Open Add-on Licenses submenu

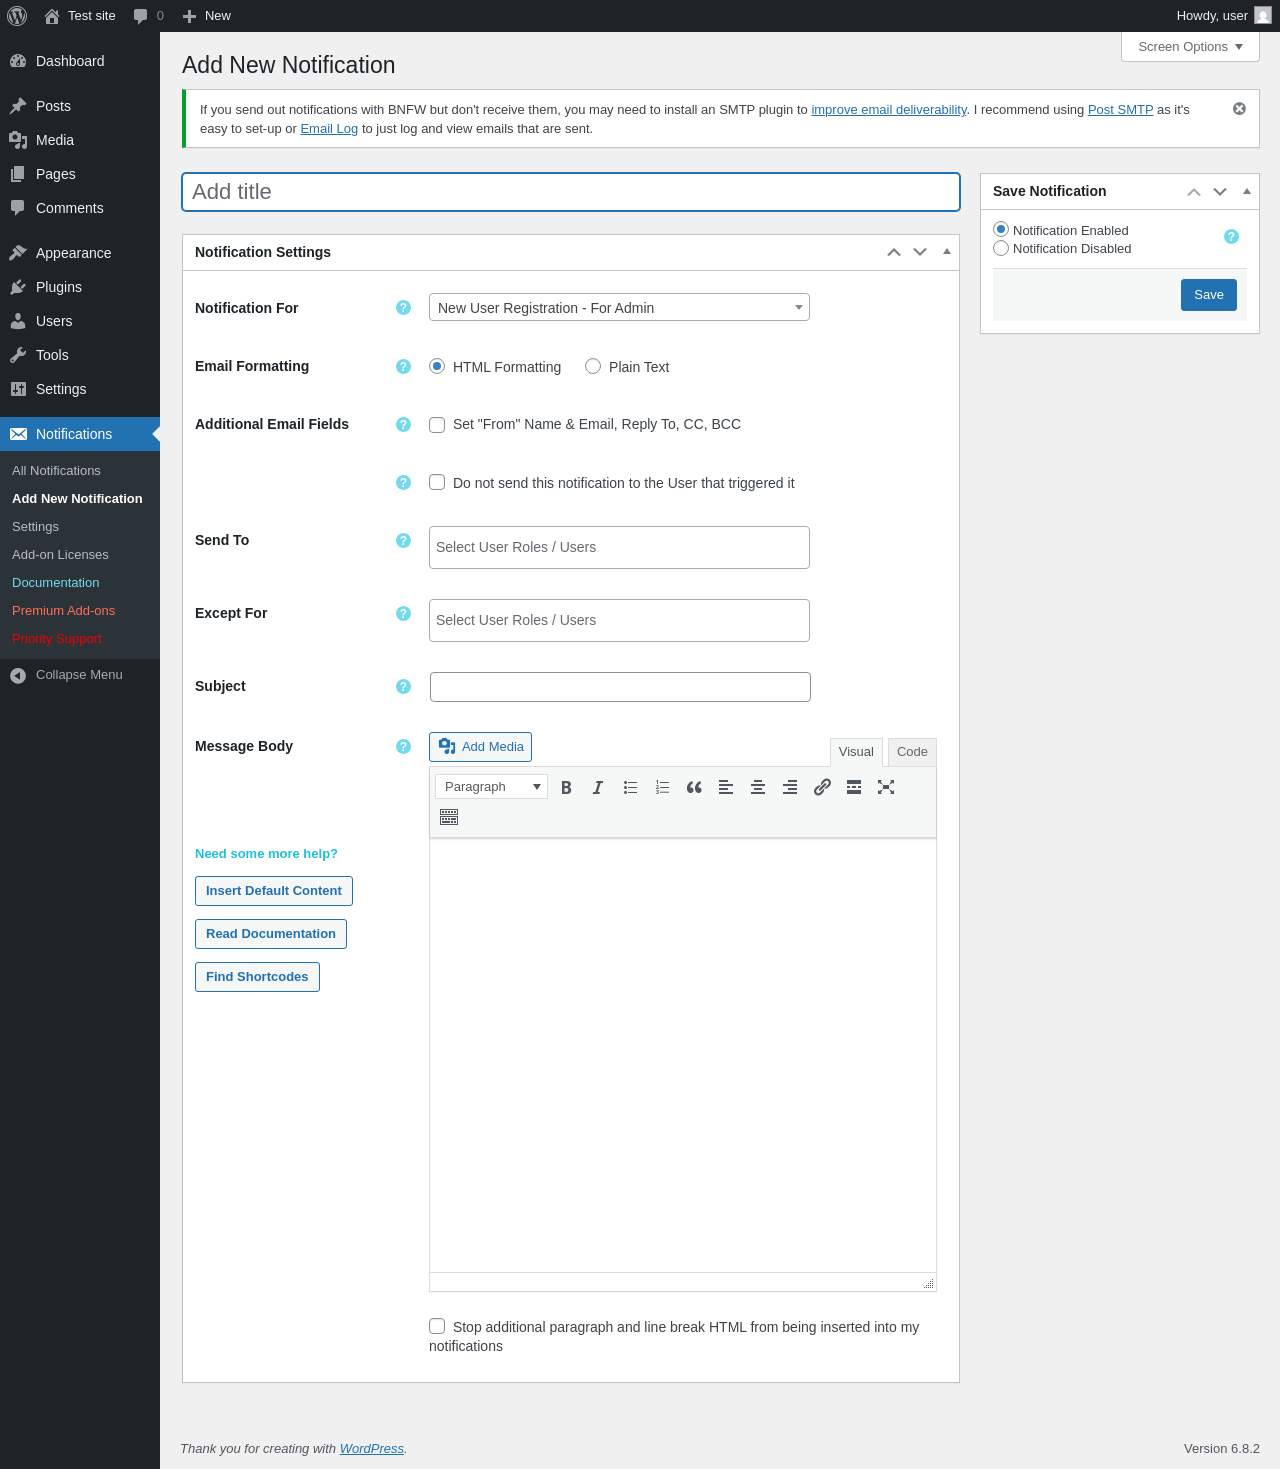click(x=60, y=555)
